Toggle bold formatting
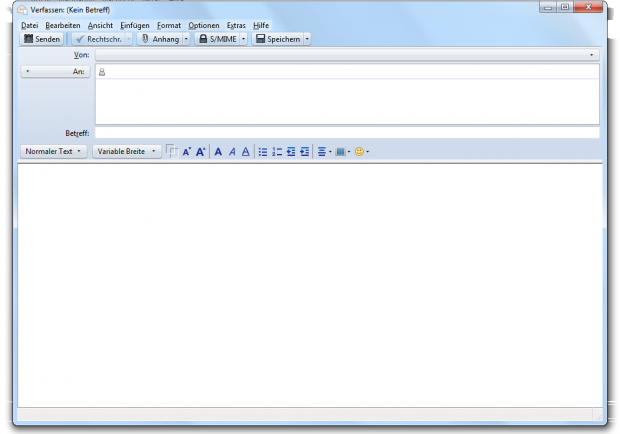The image size is (620, 434). (218, 151)
